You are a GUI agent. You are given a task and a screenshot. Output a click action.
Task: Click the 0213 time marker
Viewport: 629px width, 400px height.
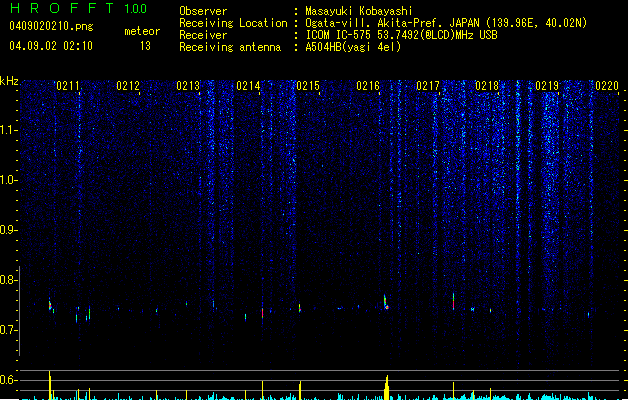coord(188,86)
